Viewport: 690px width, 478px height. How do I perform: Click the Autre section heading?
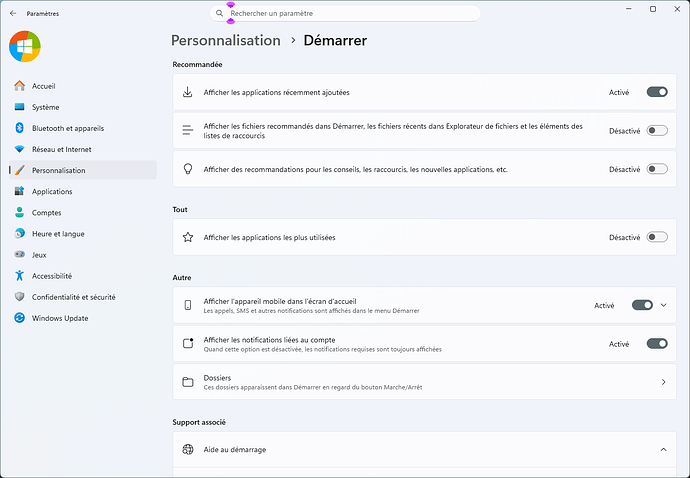pyautogui.click(x=182, y=278)
